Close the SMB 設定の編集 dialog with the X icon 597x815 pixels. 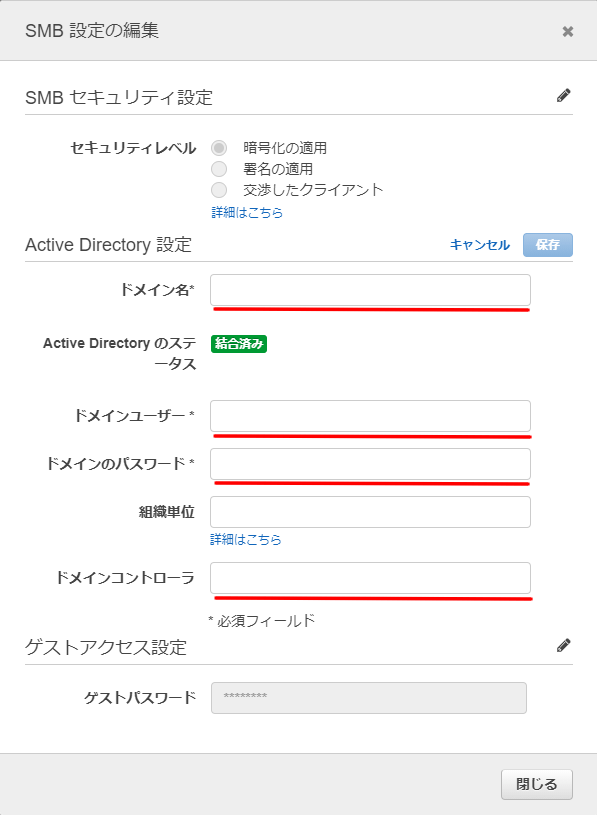tap(567, 32)
